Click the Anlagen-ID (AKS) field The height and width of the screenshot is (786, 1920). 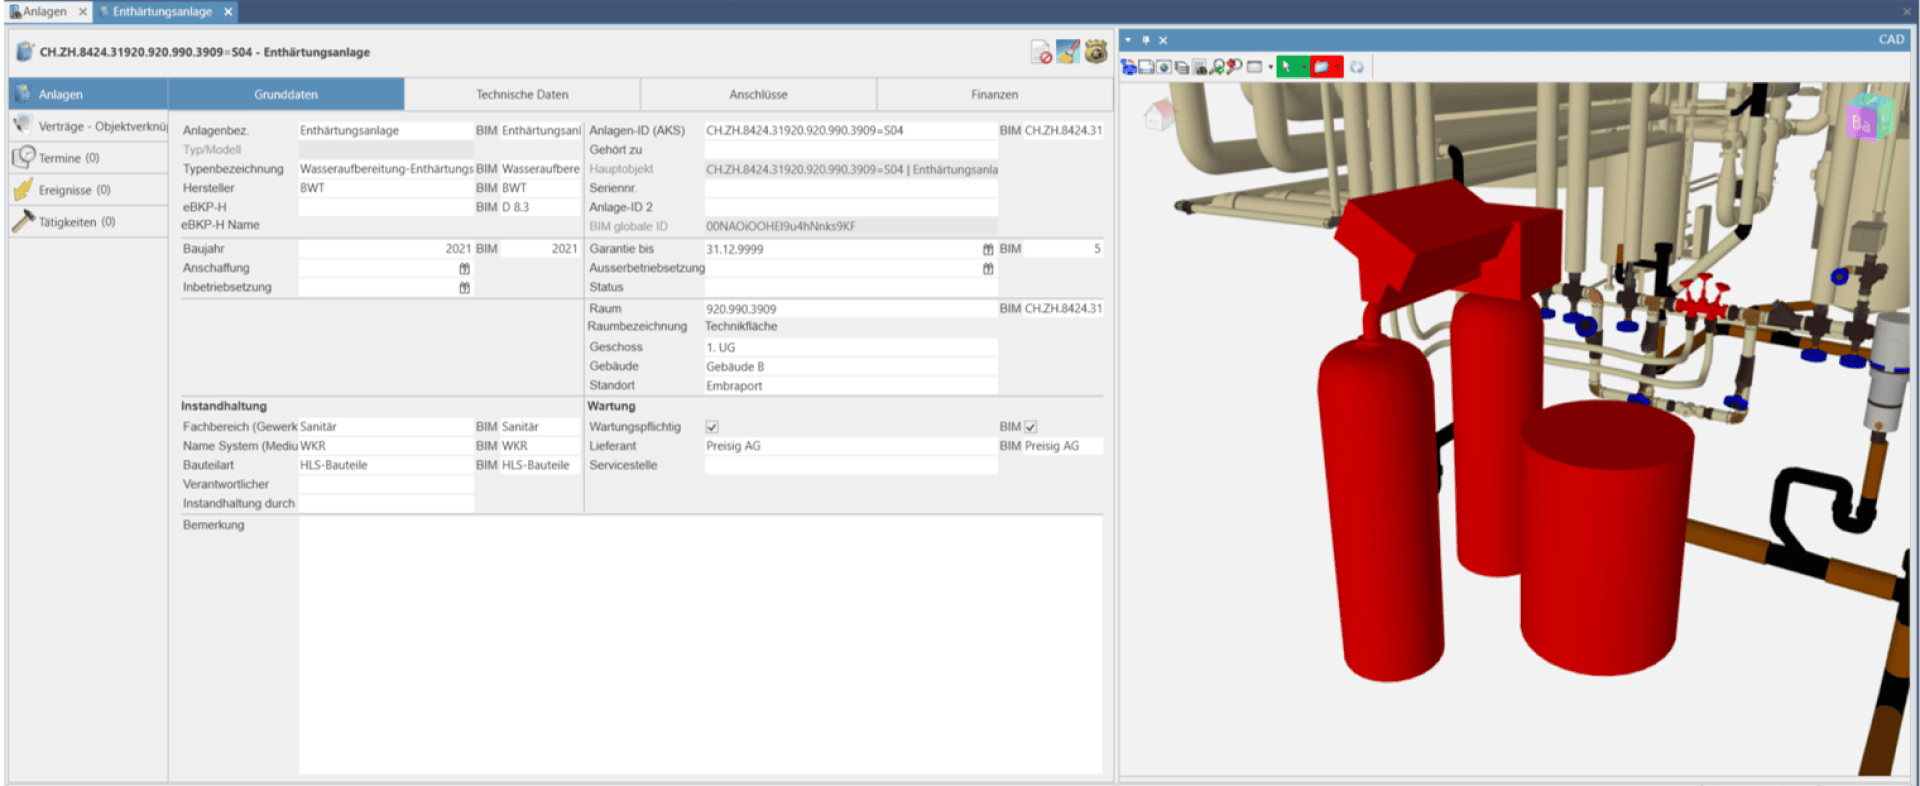click(x=851, y=130)
